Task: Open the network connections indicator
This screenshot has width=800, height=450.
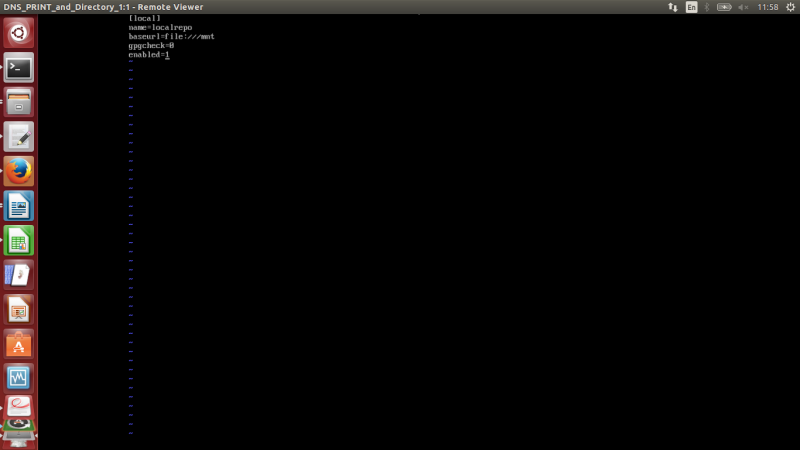Action: coord(672,7)
